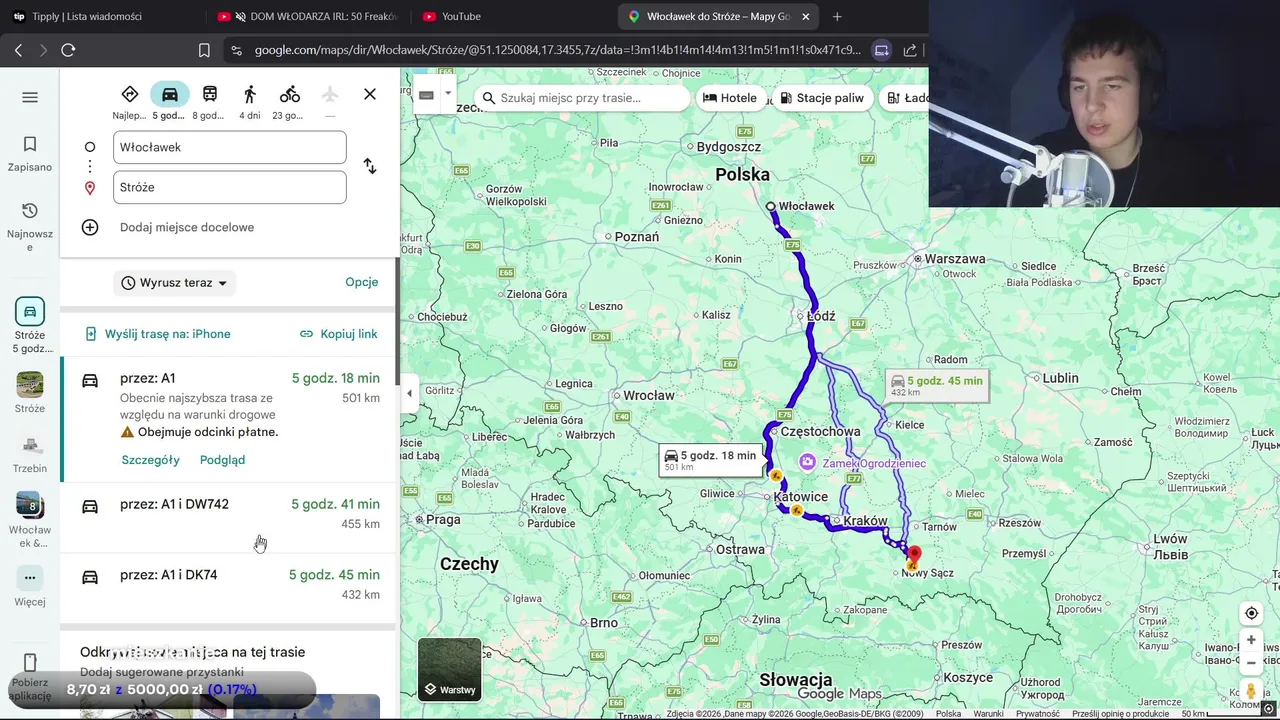Click the 5 godz. 45 min map label

[x=936, y=385]
